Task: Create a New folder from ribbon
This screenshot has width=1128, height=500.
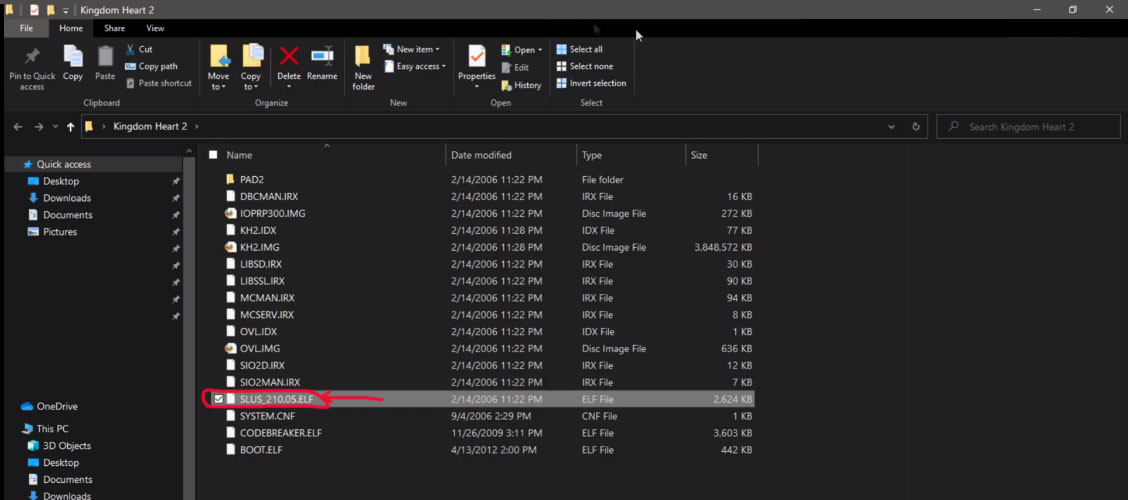Action: [363, 62]
